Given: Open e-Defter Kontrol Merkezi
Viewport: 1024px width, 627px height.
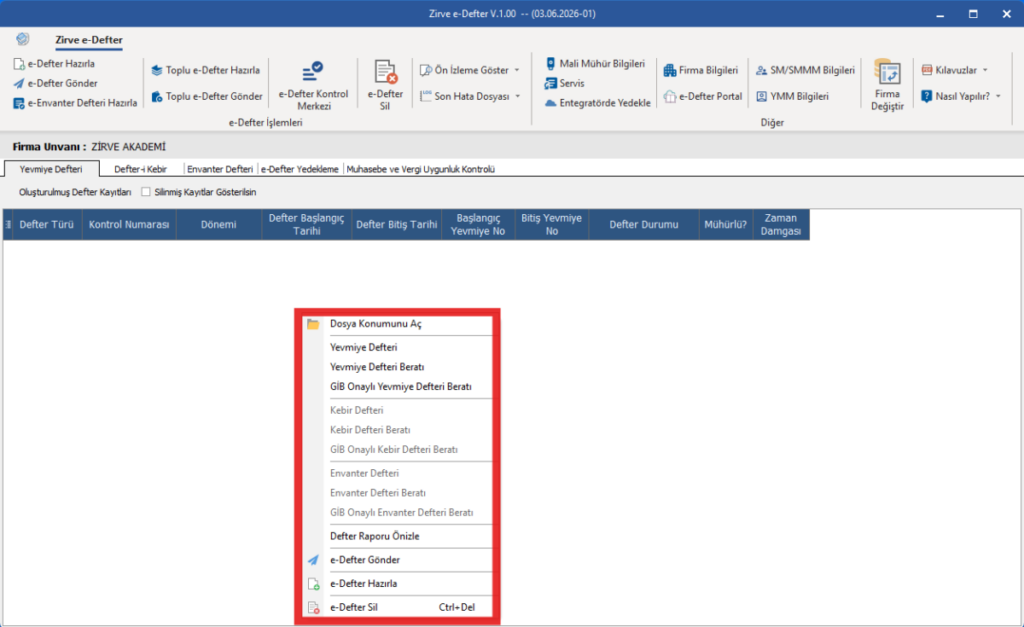Looking at the screenshot, I should (313, 86).
